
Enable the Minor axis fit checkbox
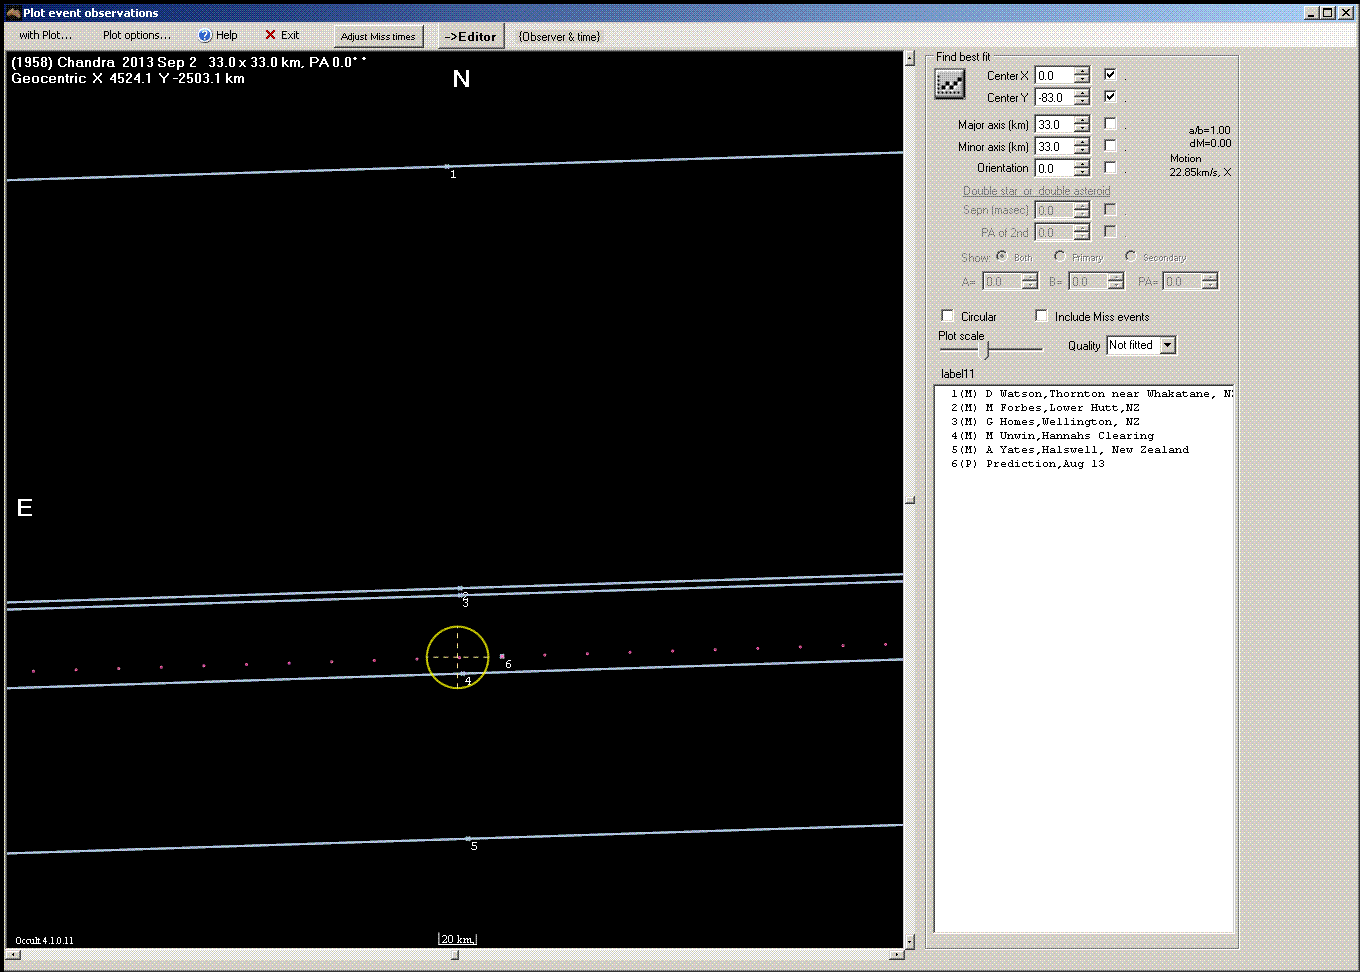click(x=1110, y=146)
